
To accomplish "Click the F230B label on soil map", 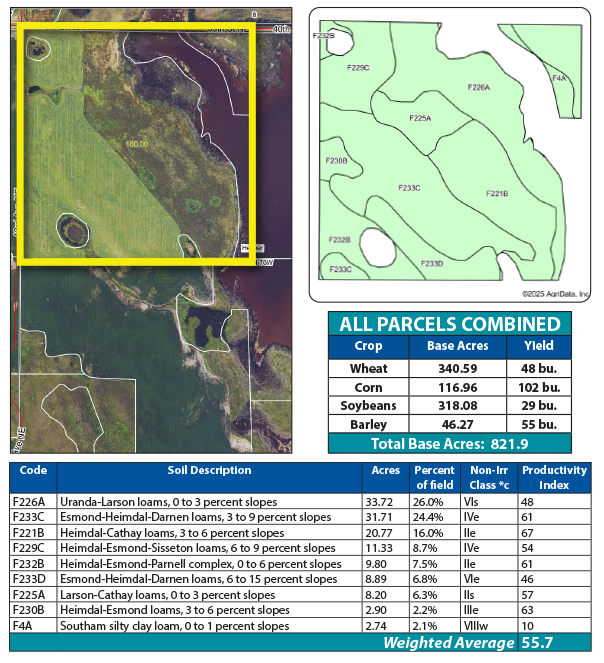I will coord(337,160).
